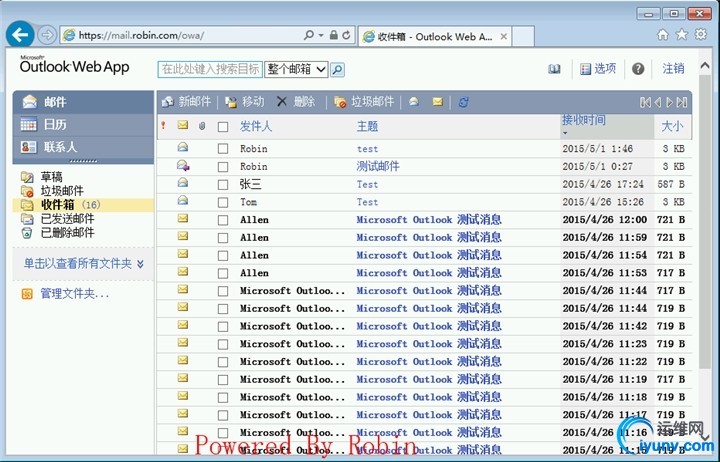Switch to the 邮件 mail section
Image resolution: width=720 pixels, height=462 pixels.
(83, 102)
